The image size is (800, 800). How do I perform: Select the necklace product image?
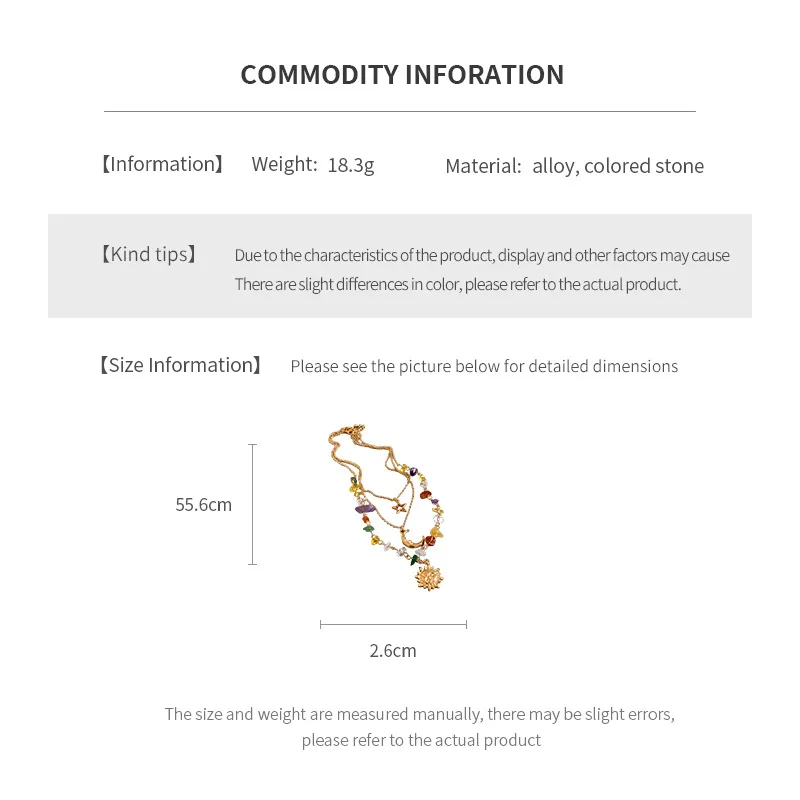(387, 507)
